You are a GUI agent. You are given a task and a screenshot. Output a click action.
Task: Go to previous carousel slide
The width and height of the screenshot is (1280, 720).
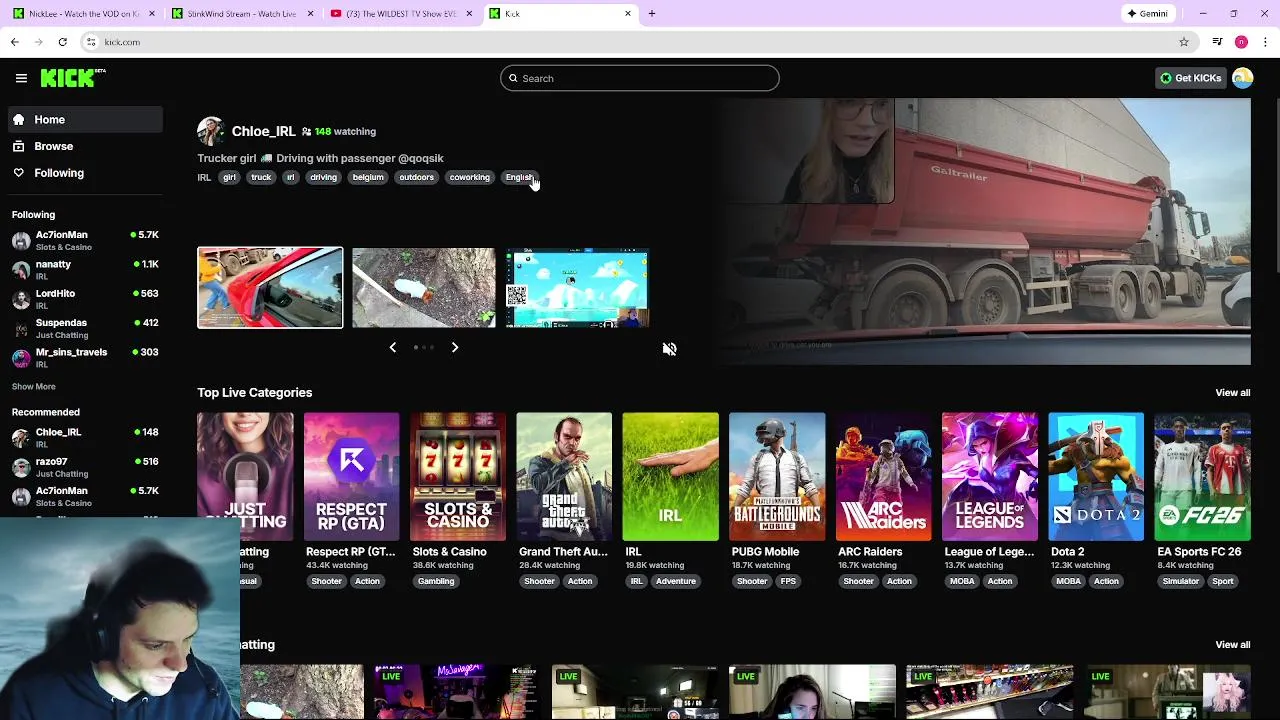coord(393,347)
